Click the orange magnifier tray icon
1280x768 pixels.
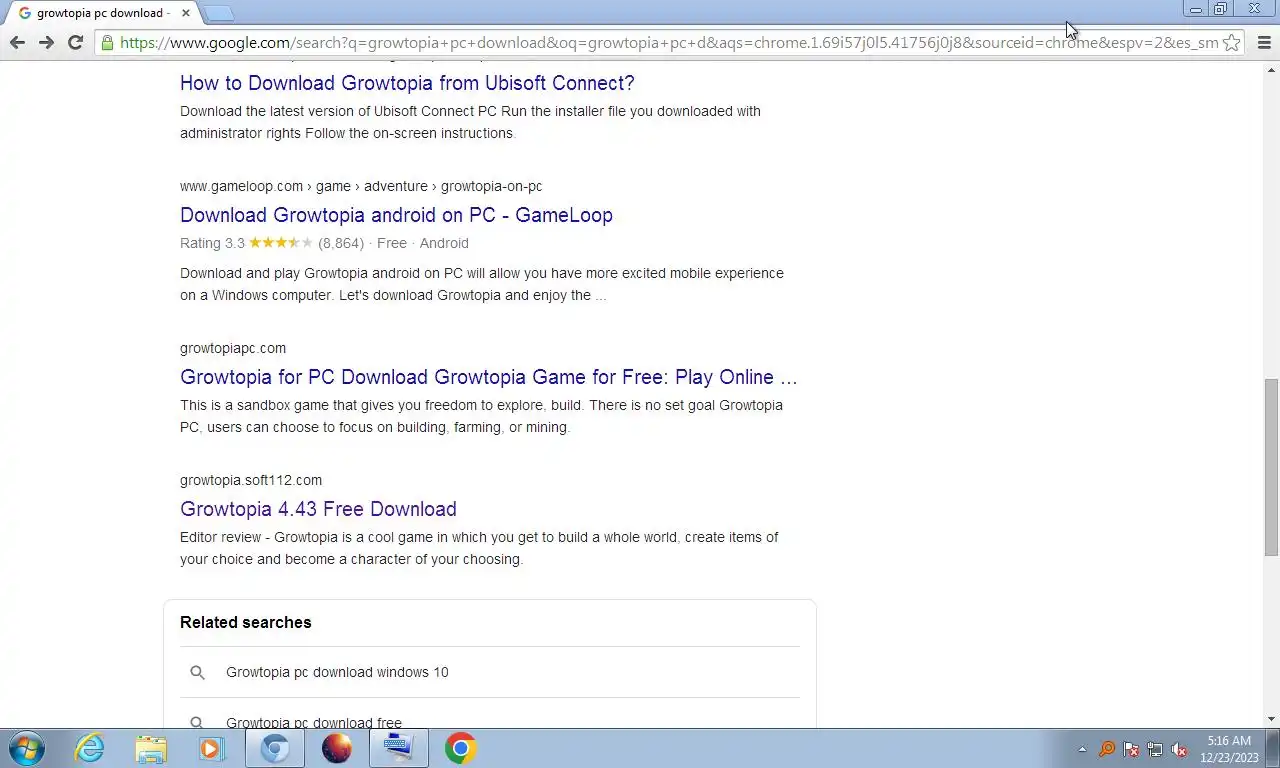(x=1107, y=749)
